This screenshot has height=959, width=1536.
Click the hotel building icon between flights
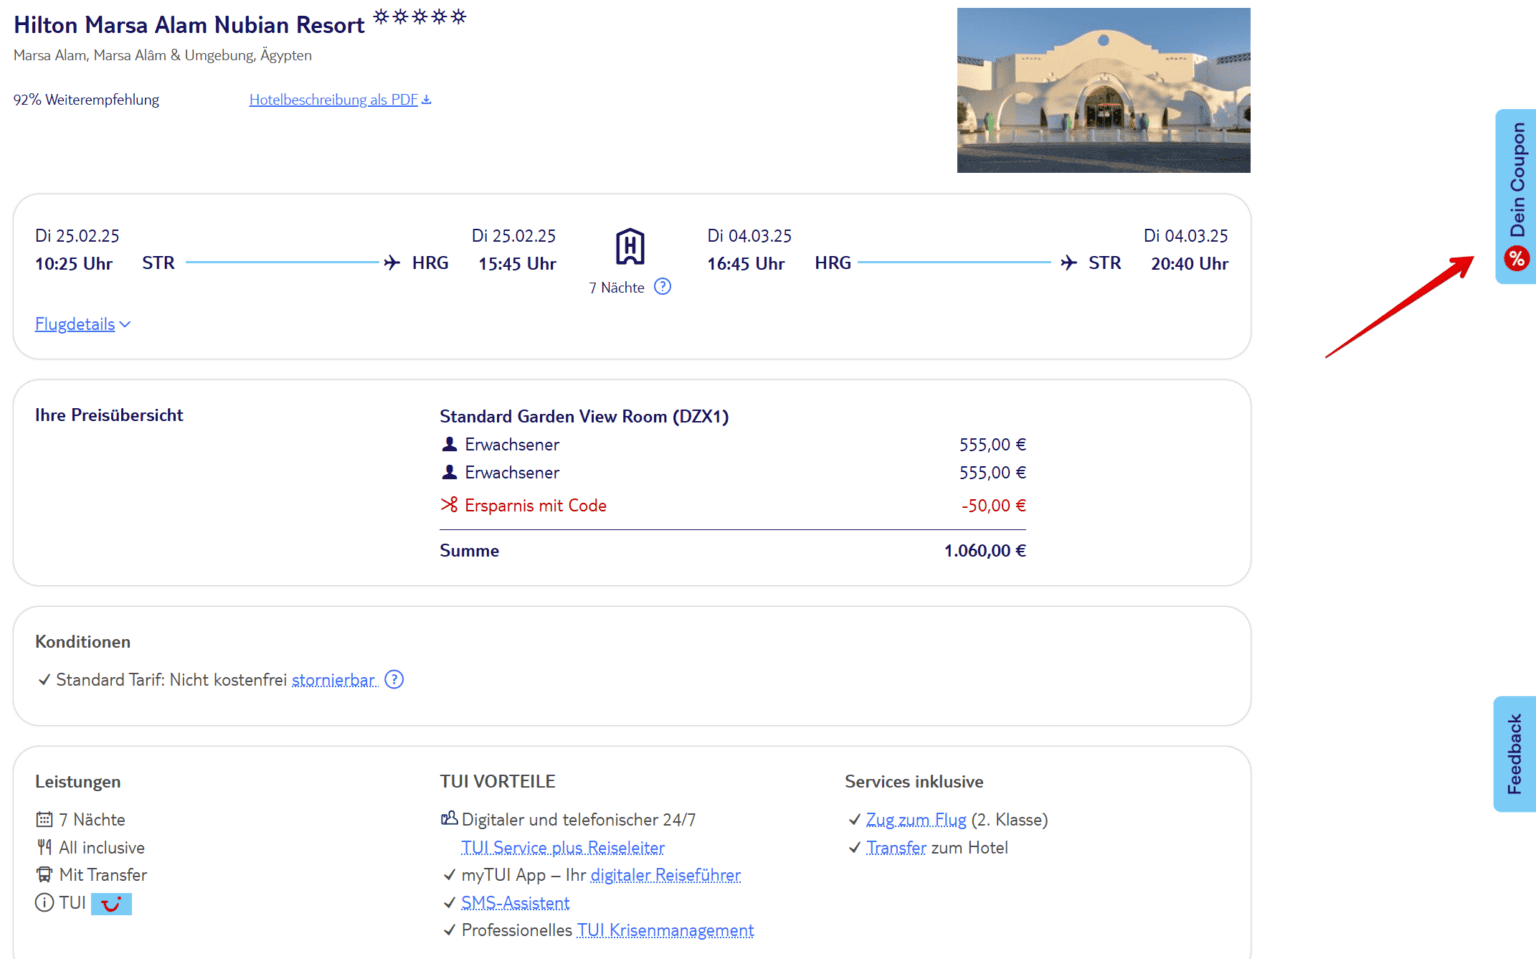click(x=630, y=246)
